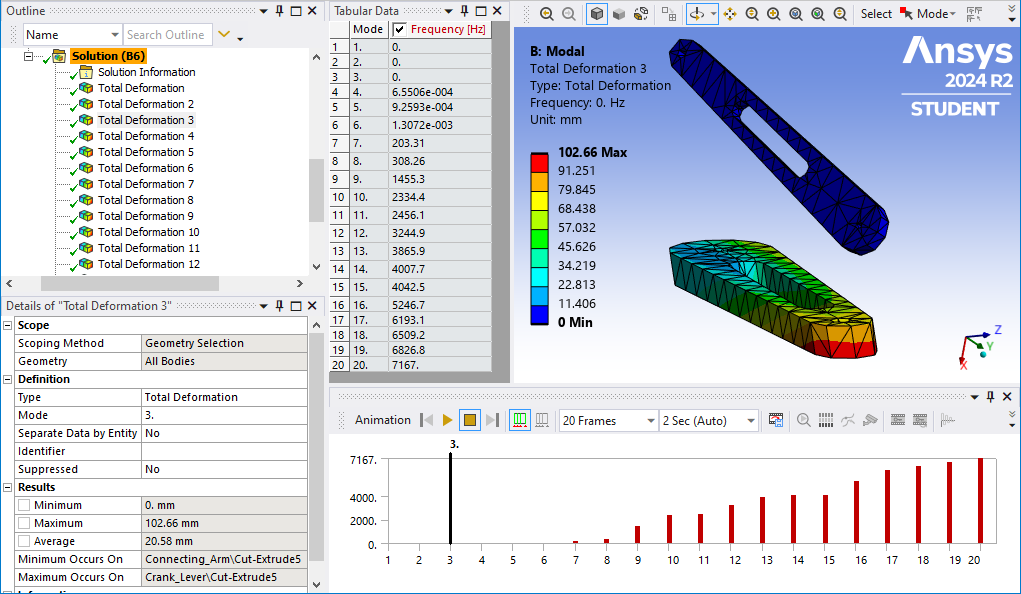Click the Rotate view tool icon
Viewport: 1021px width, 594px height.
697,14
